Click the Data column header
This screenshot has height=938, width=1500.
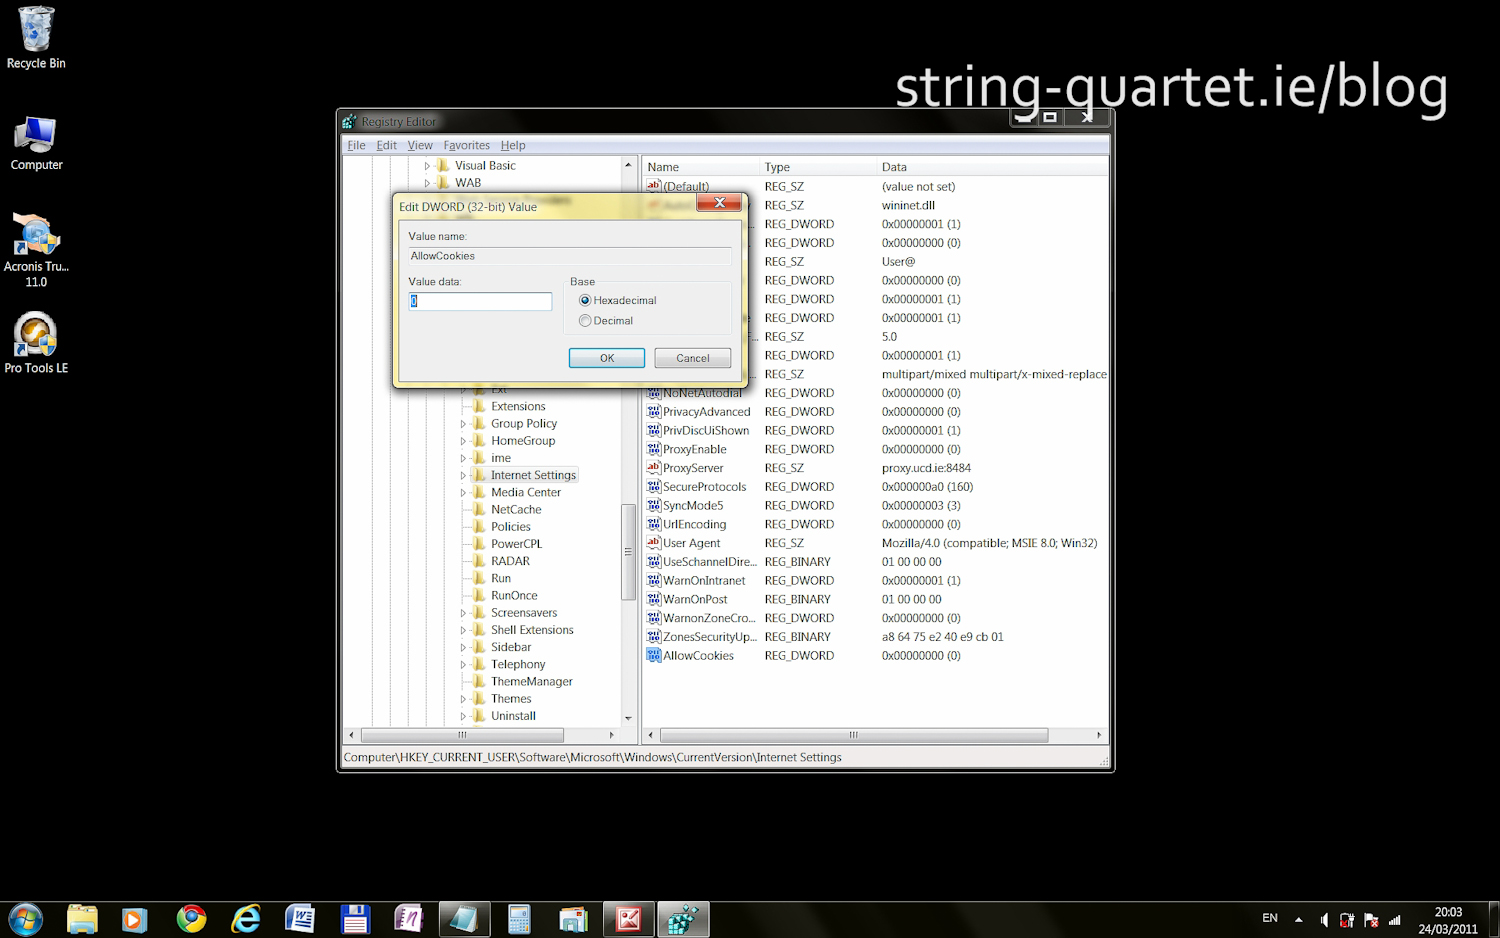(992, 167)
